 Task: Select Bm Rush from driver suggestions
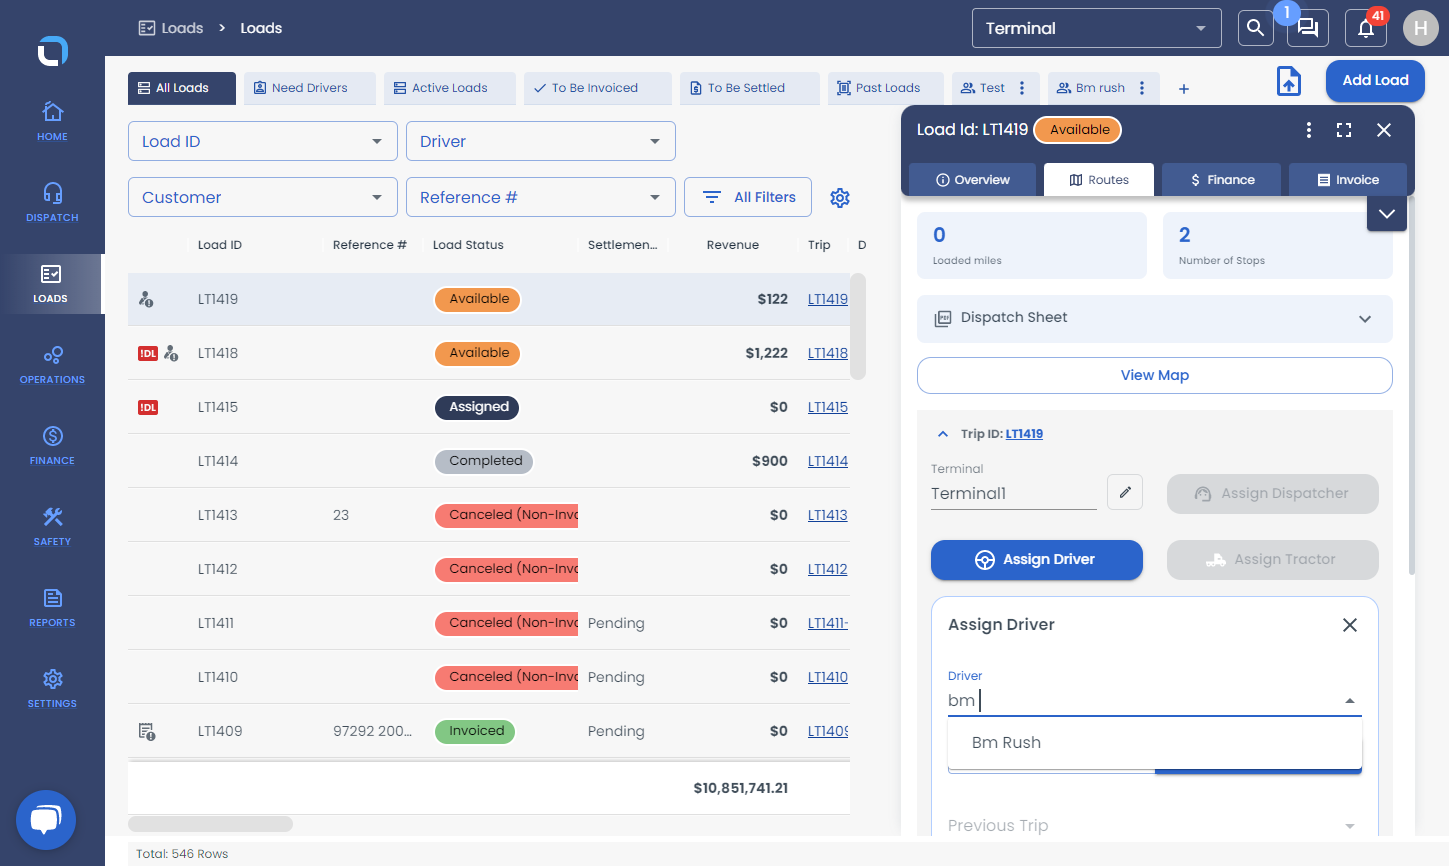pos(1155,743)
